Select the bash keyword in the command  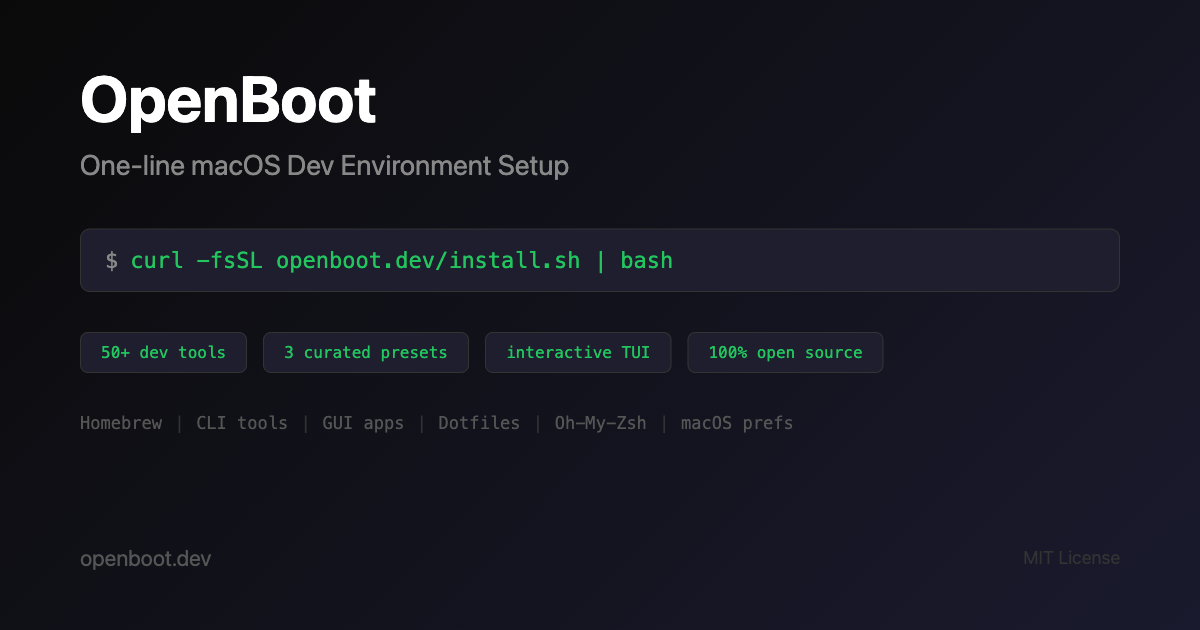coord(646,260)
